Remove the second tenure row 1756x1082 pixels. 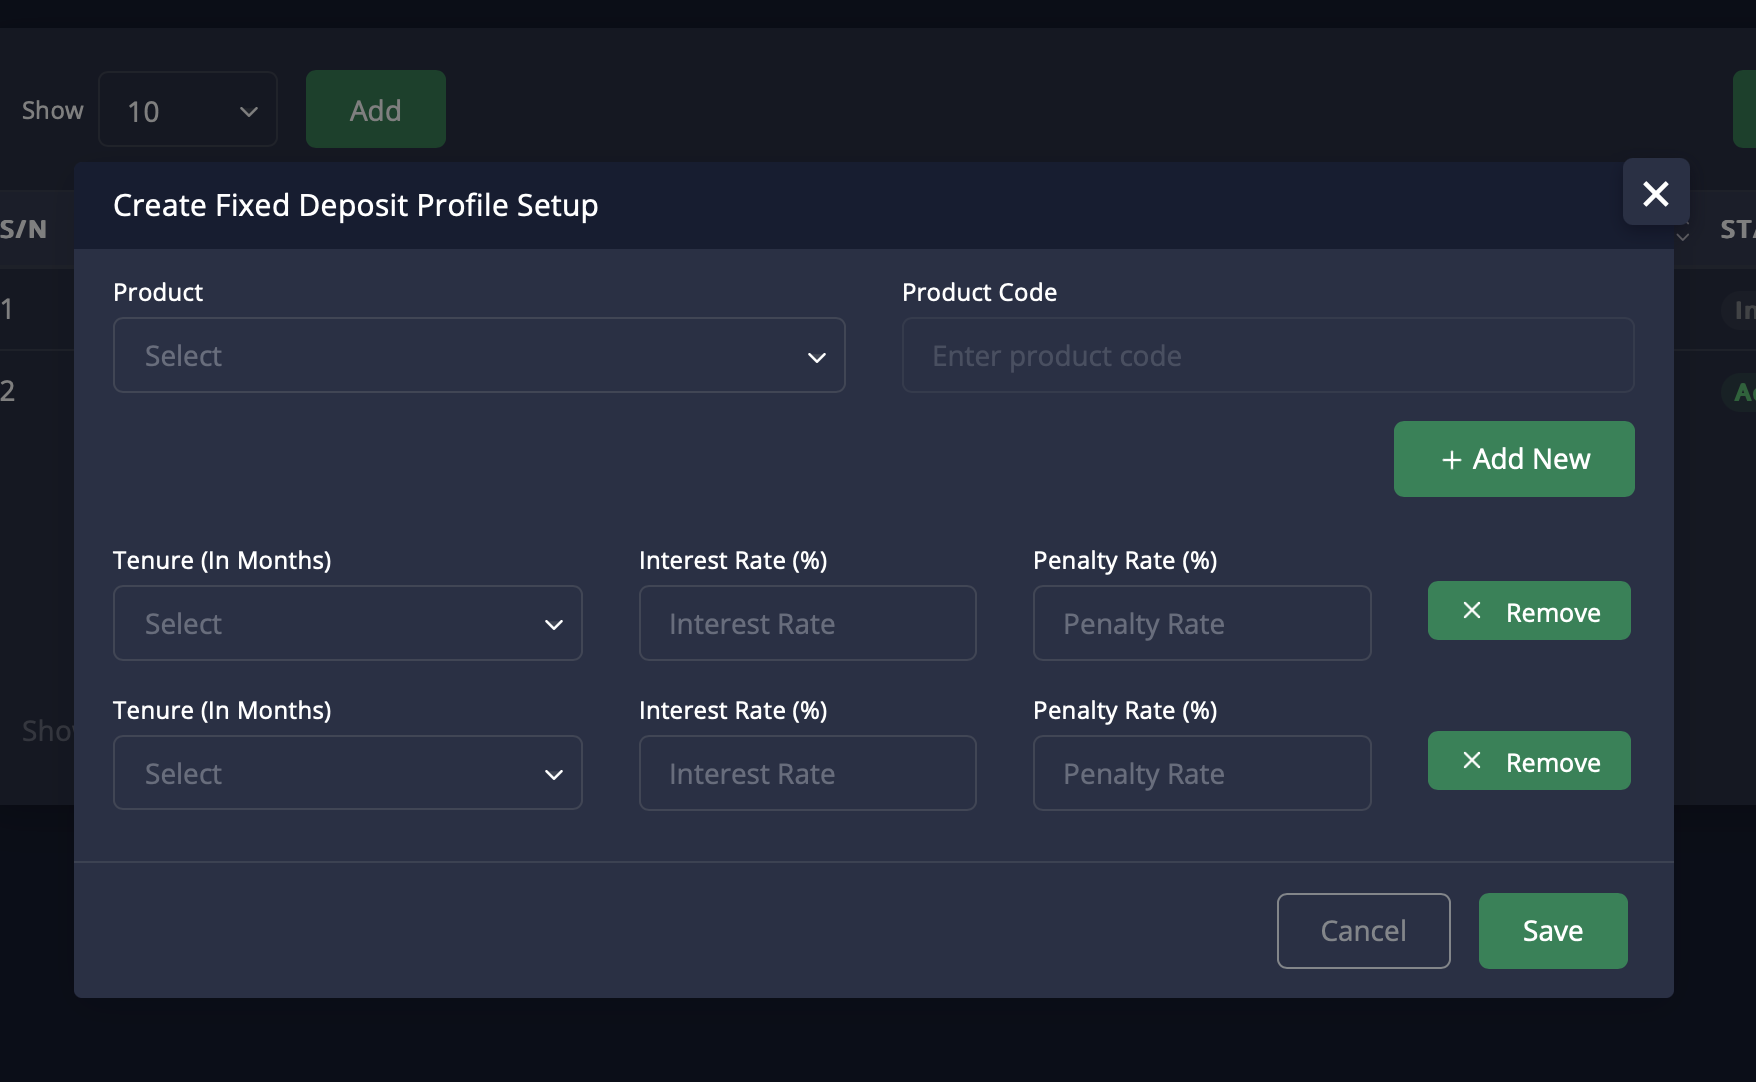[1552, 762]
